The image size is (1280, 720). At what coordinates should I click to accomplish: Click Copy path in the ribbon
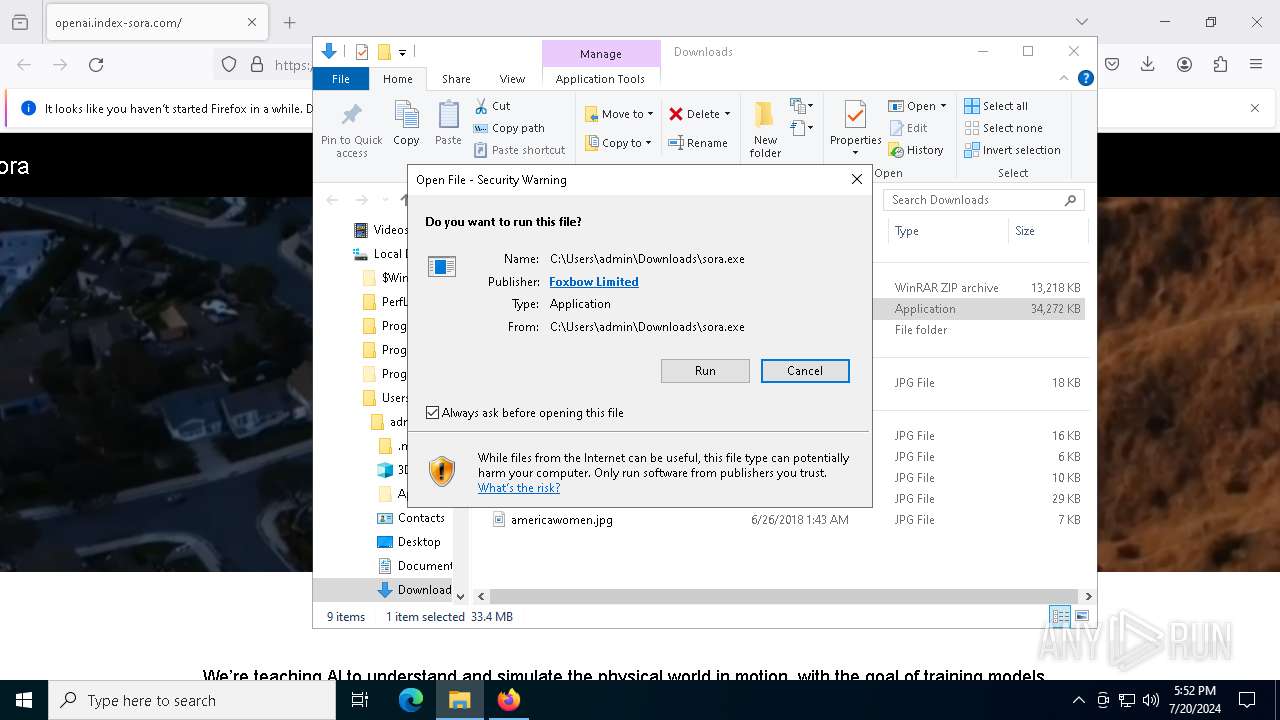tap(509, 128)
